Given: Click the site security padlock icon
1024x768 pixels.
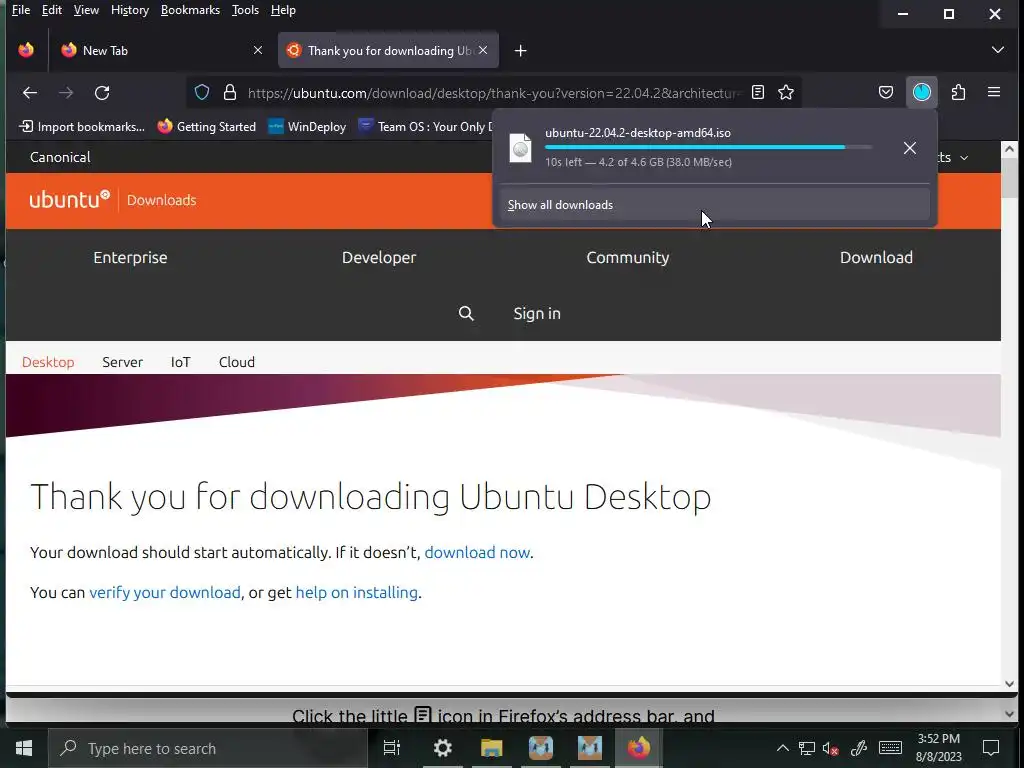Looking at the screenshot, I should point(230,93).
